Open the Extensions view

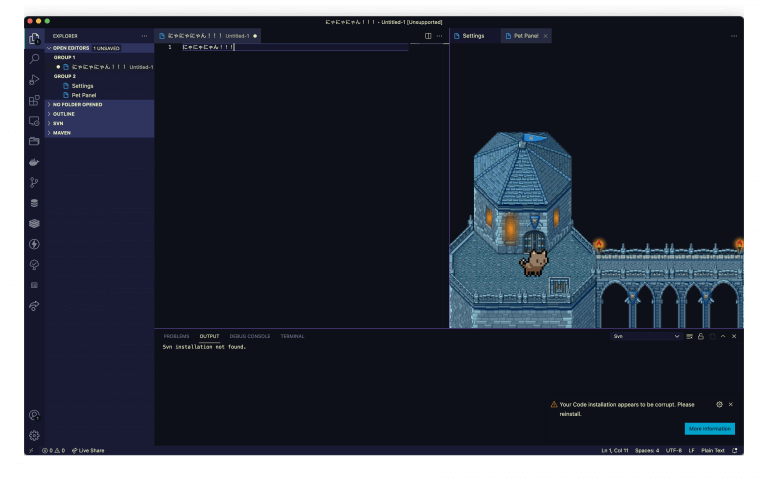coord(34,100)
